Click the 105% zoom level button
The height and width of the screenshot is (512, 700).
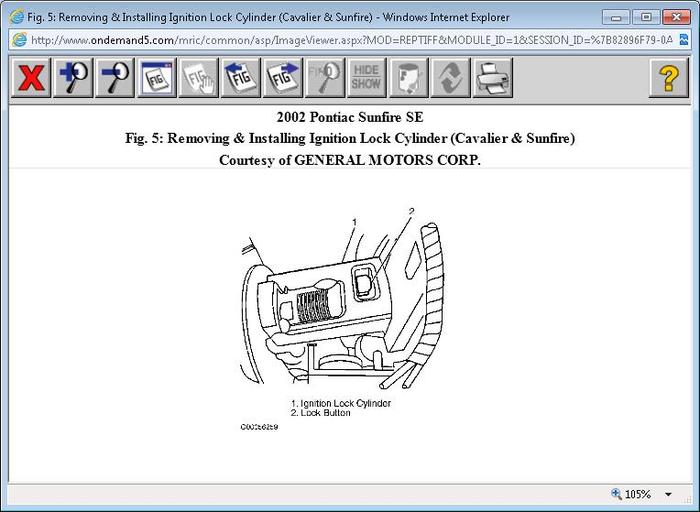pos(631,494)
